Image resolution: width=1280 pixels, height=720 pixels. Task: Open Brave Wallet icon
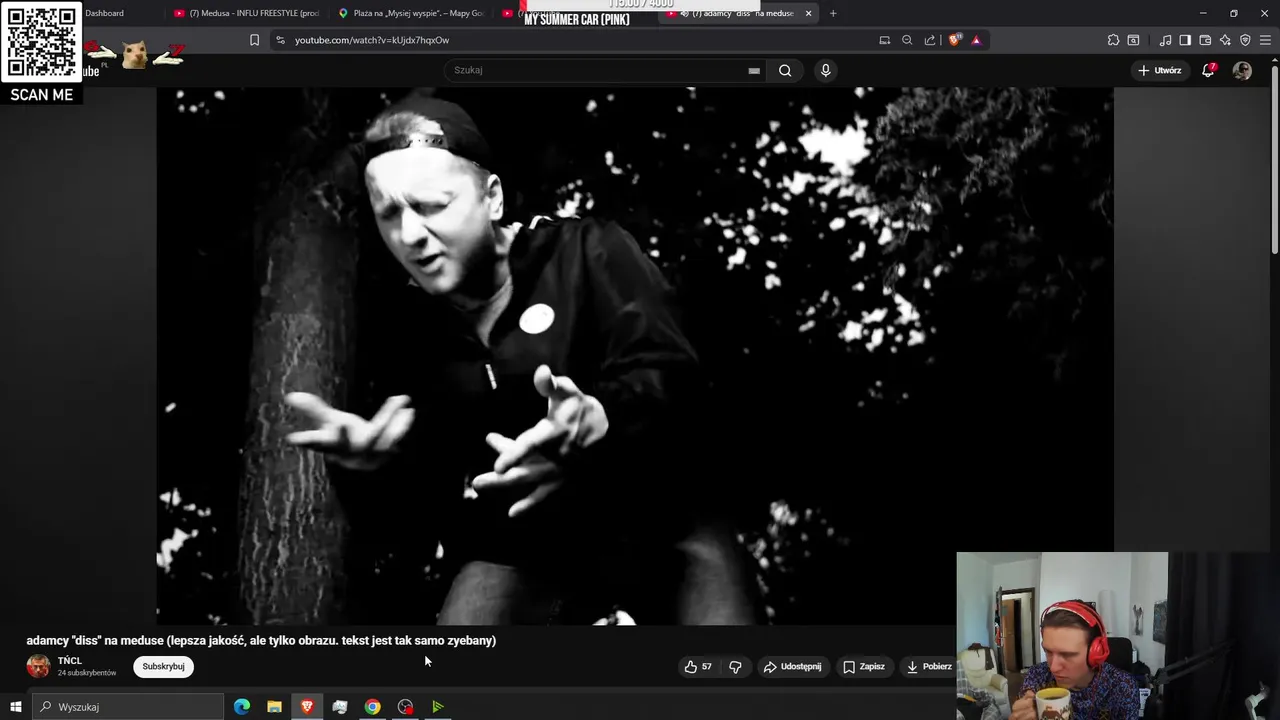(x=1205, y=40)
